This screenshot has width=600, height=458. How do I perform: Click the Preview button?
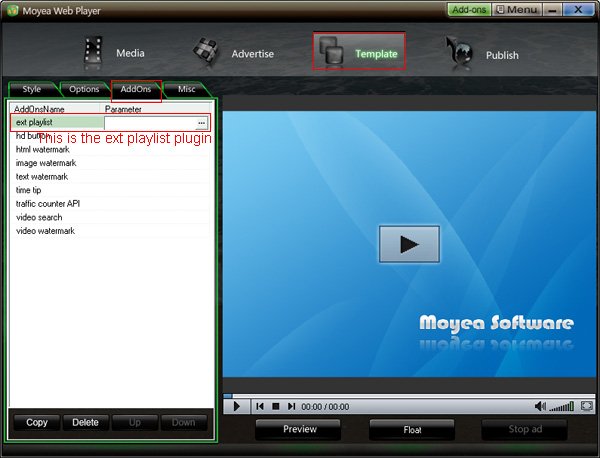coord(298,429)
